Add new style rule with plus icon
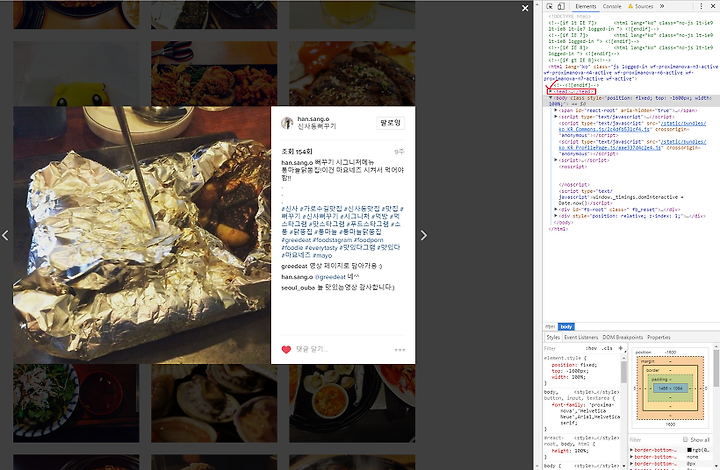This screenshot has width=720, height=470. click(620, 348)
